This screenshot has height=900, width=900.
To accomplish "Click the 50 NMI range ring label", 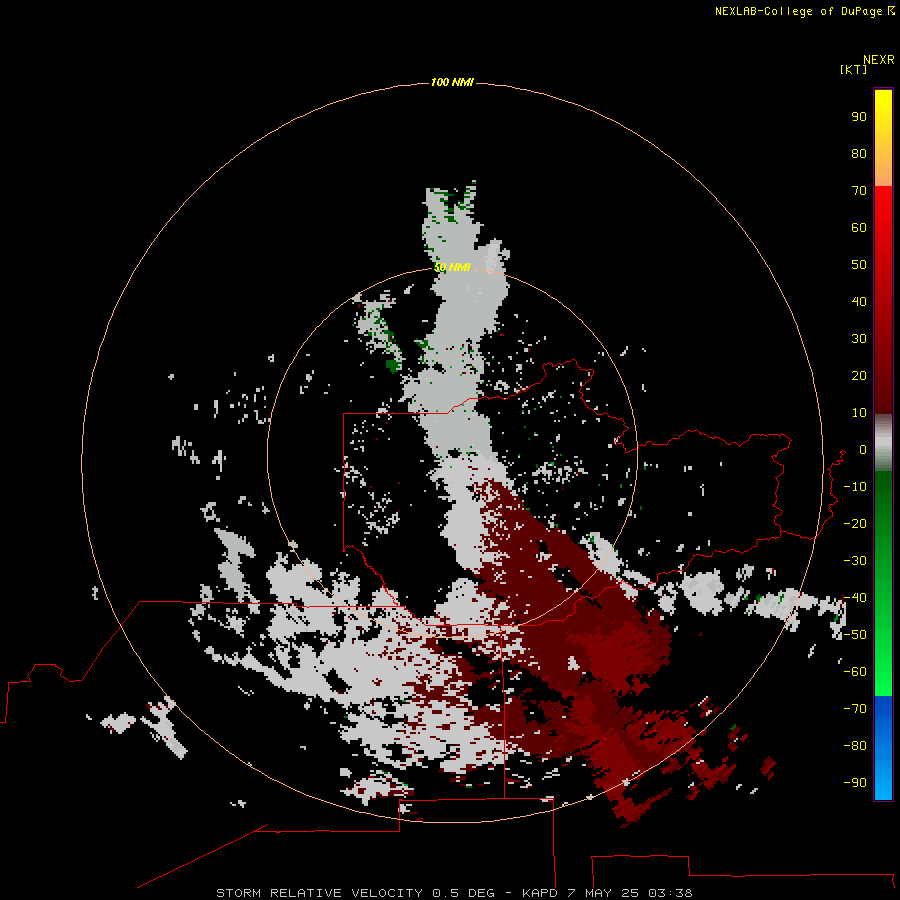I will pyautogui.click(x=452, y=267).
